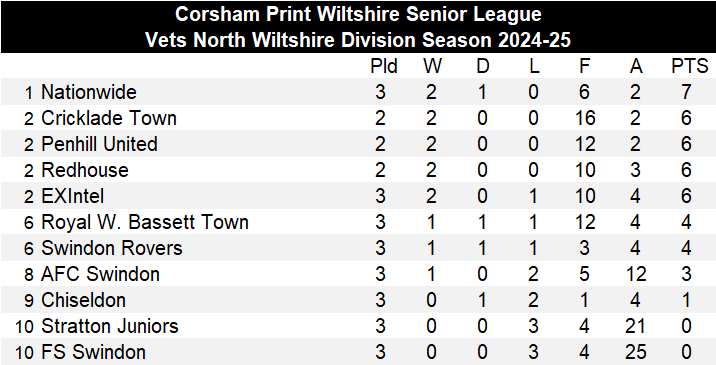Select the L column header
The image size is (716, 365).
point(534,67)
